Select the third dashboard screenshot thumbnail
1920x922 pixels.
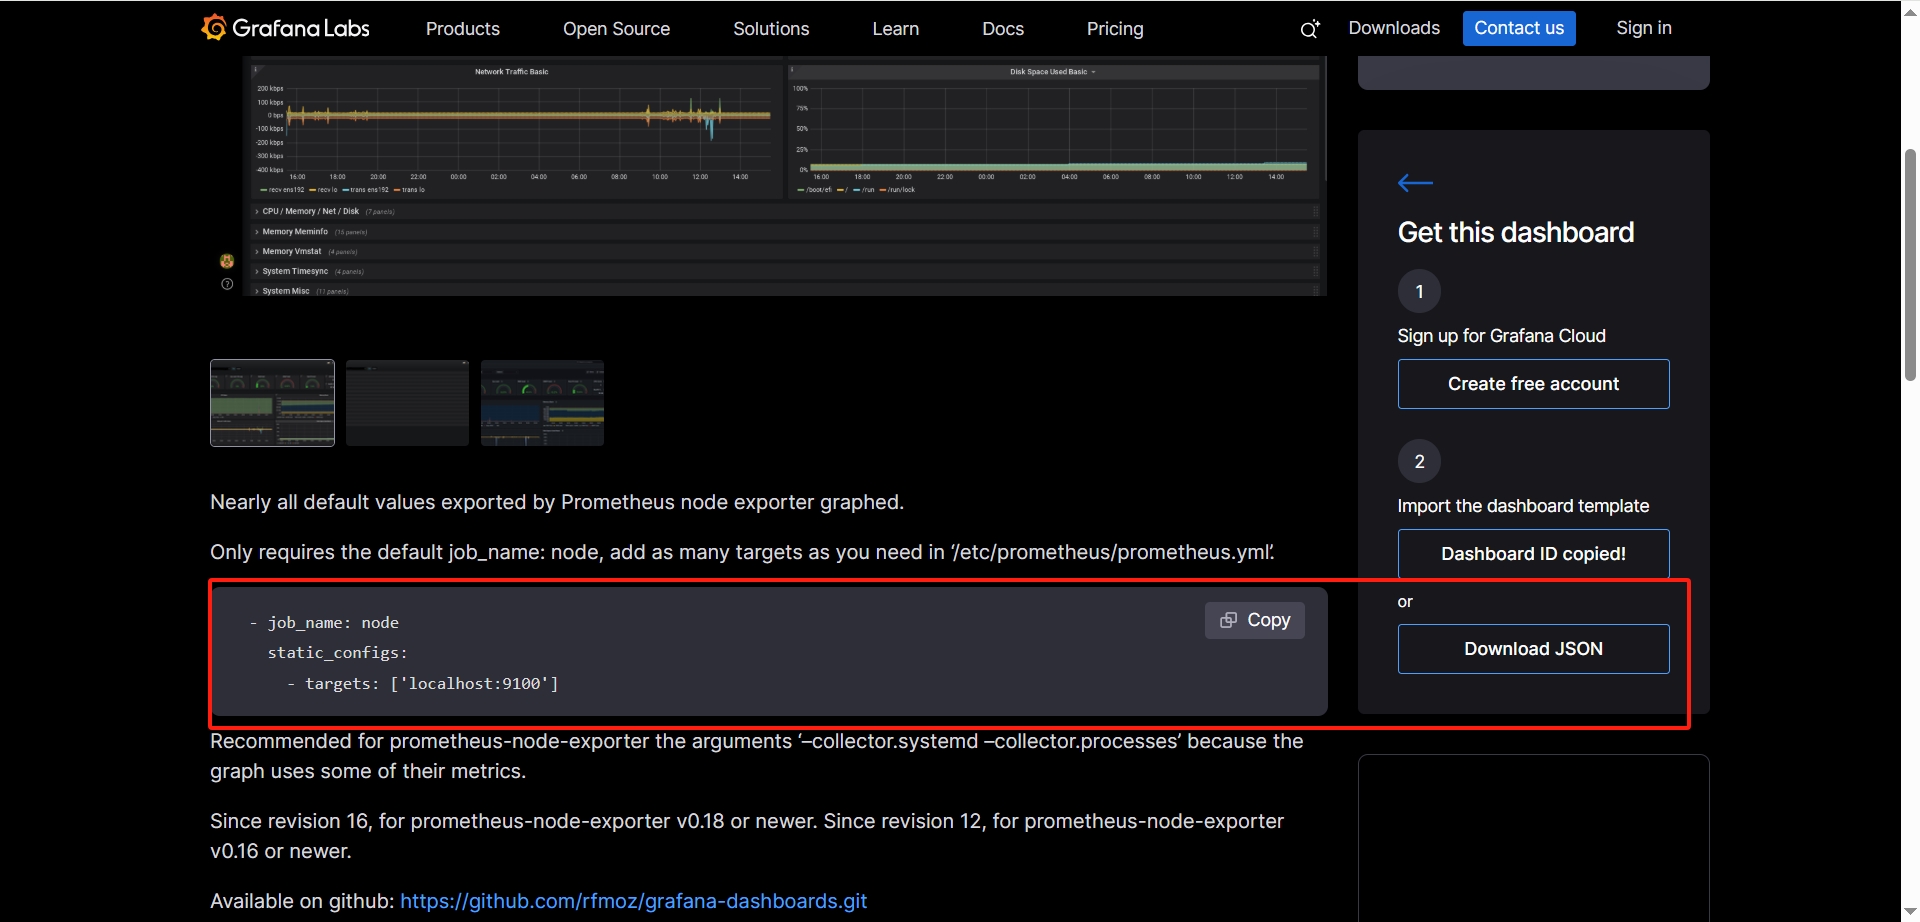pyautogui.click(x=542, y=403)
